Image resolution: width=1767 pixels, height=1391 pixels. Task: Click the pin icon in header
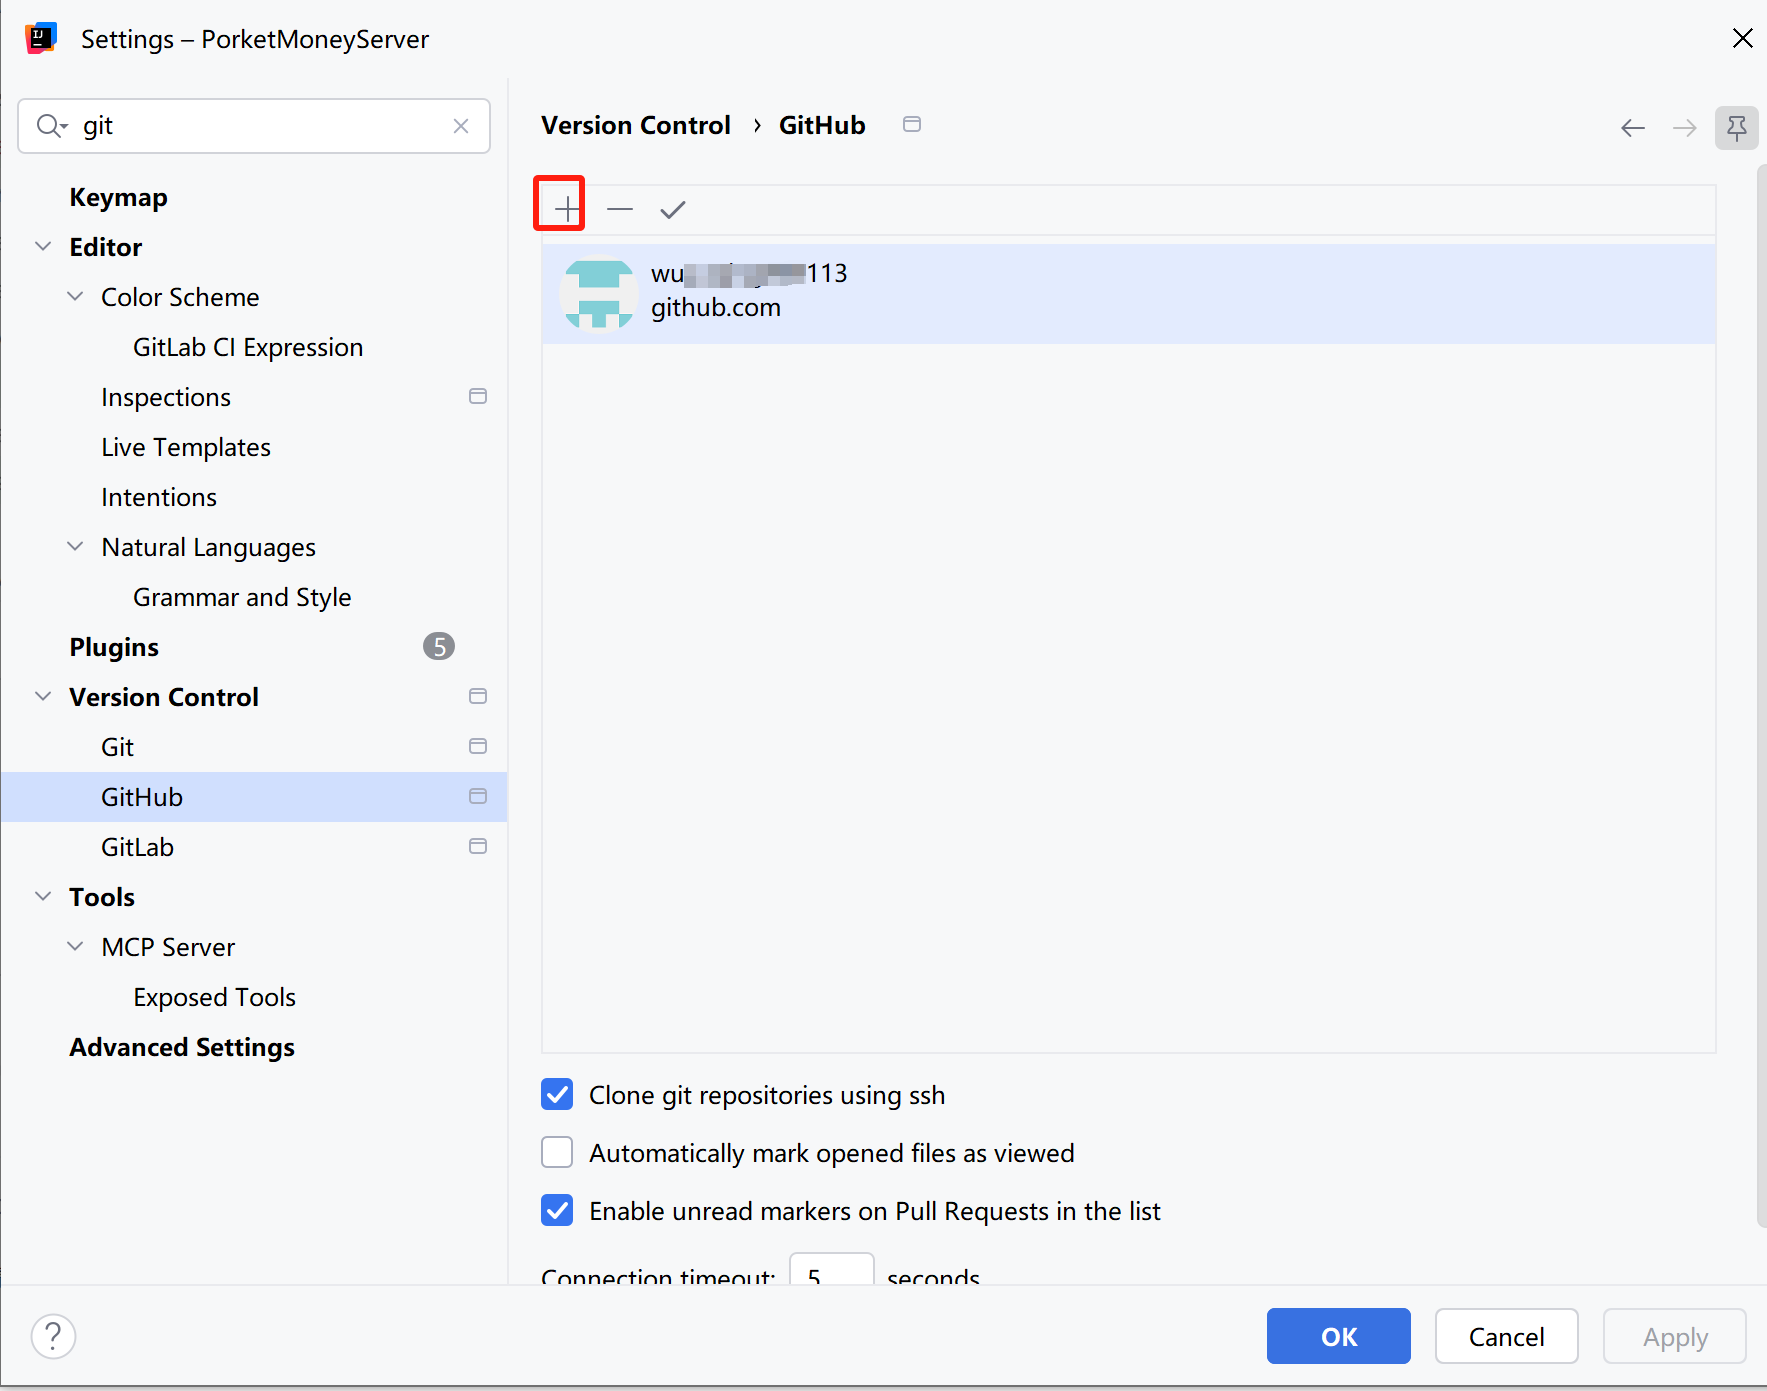(x=1737, y=128)
